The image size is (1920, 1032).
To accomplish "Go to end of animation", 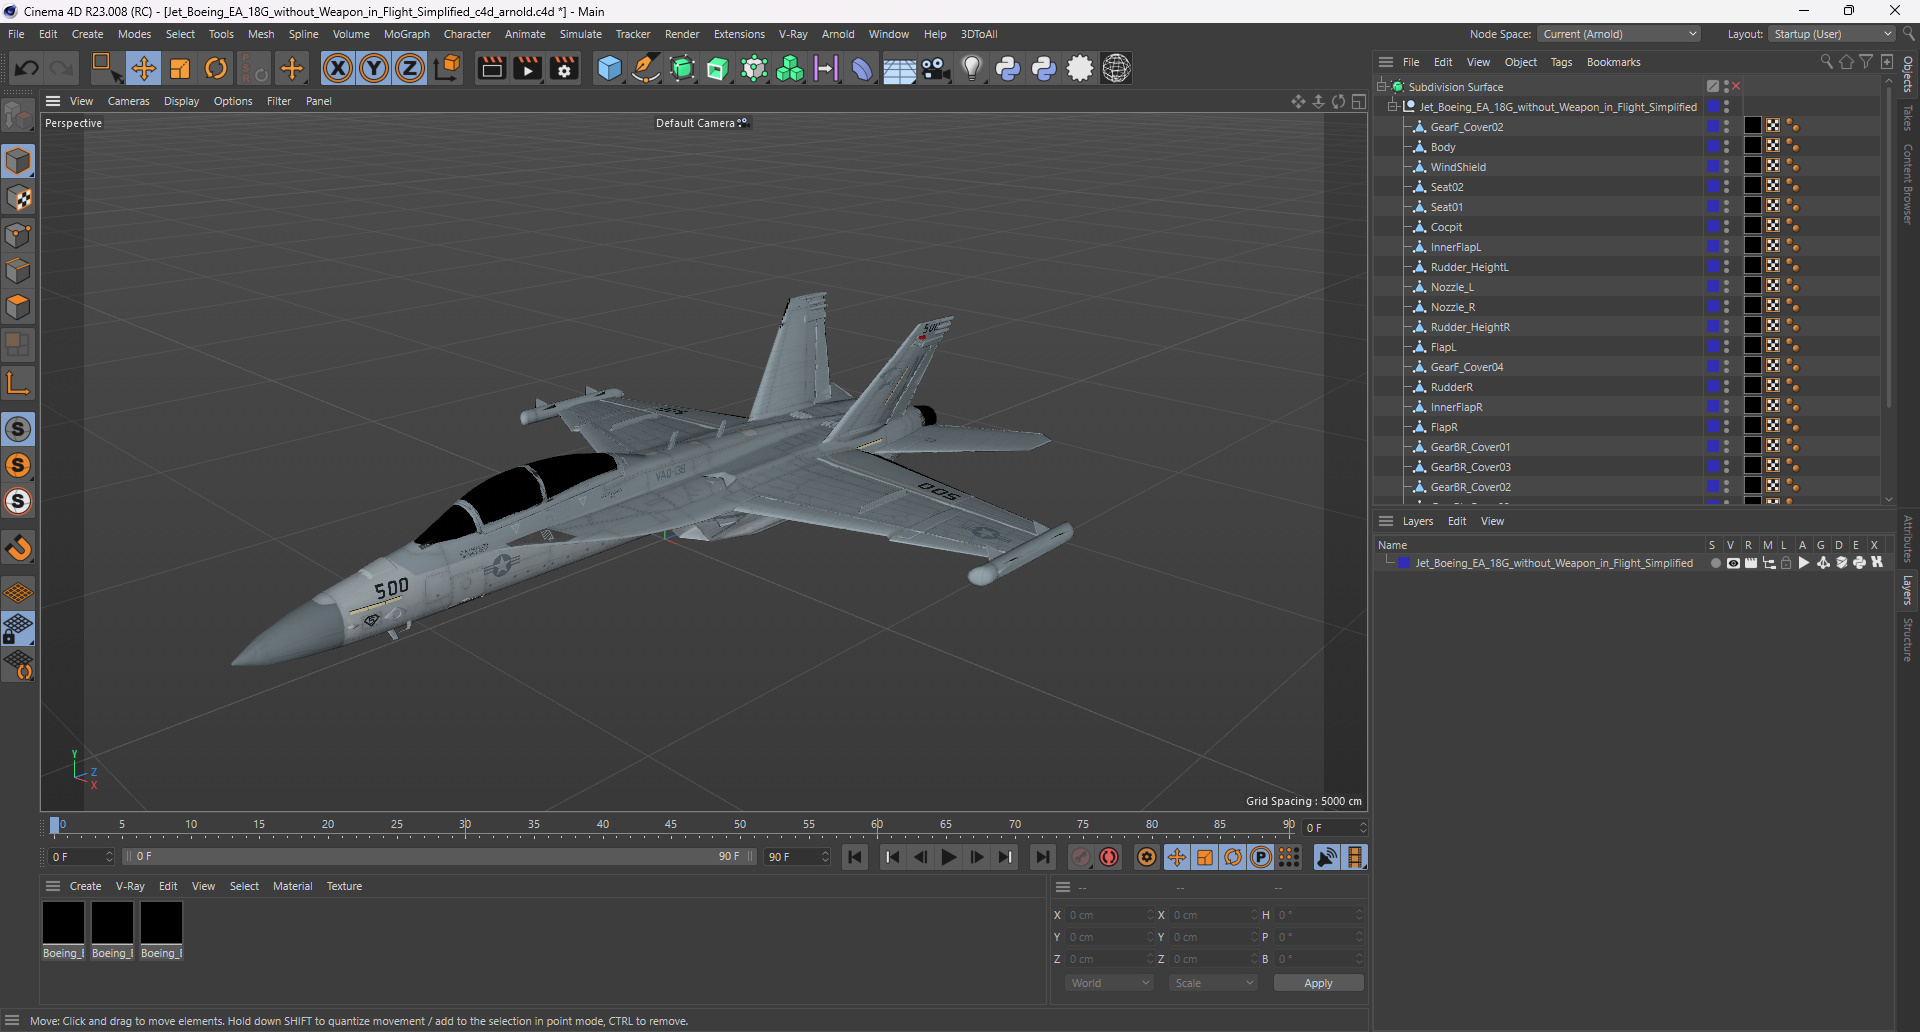I will 1042,857.
